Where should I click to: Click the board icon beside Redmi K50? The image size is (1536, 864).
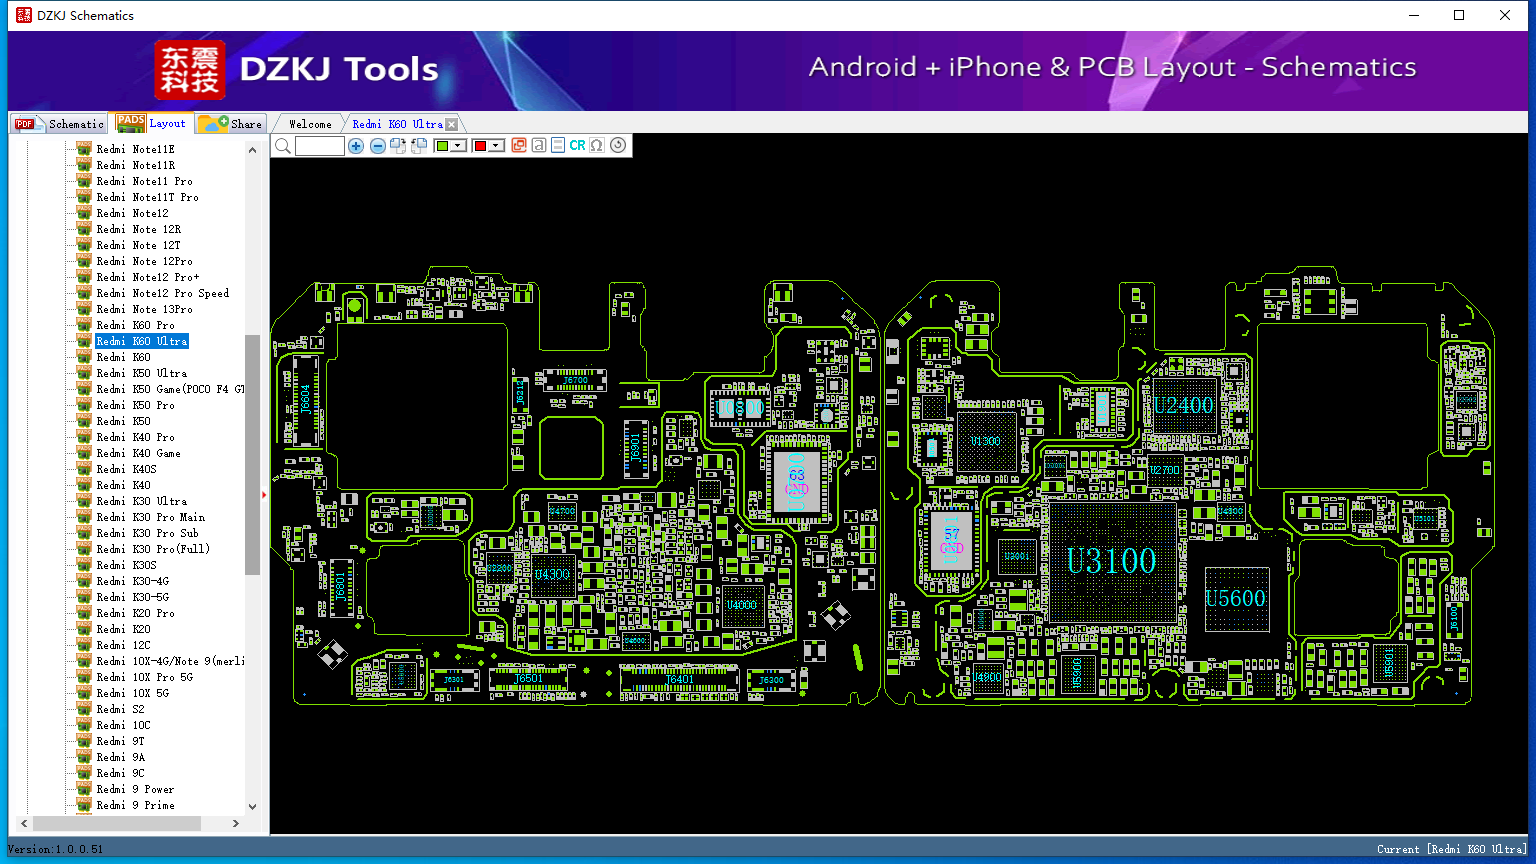pyautogui.click(x=84, y=421)
